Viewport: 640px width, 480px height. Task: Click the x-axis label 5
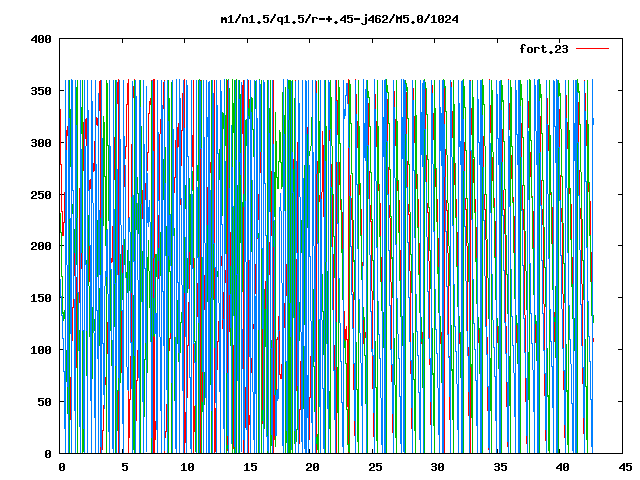coord(124,467)
